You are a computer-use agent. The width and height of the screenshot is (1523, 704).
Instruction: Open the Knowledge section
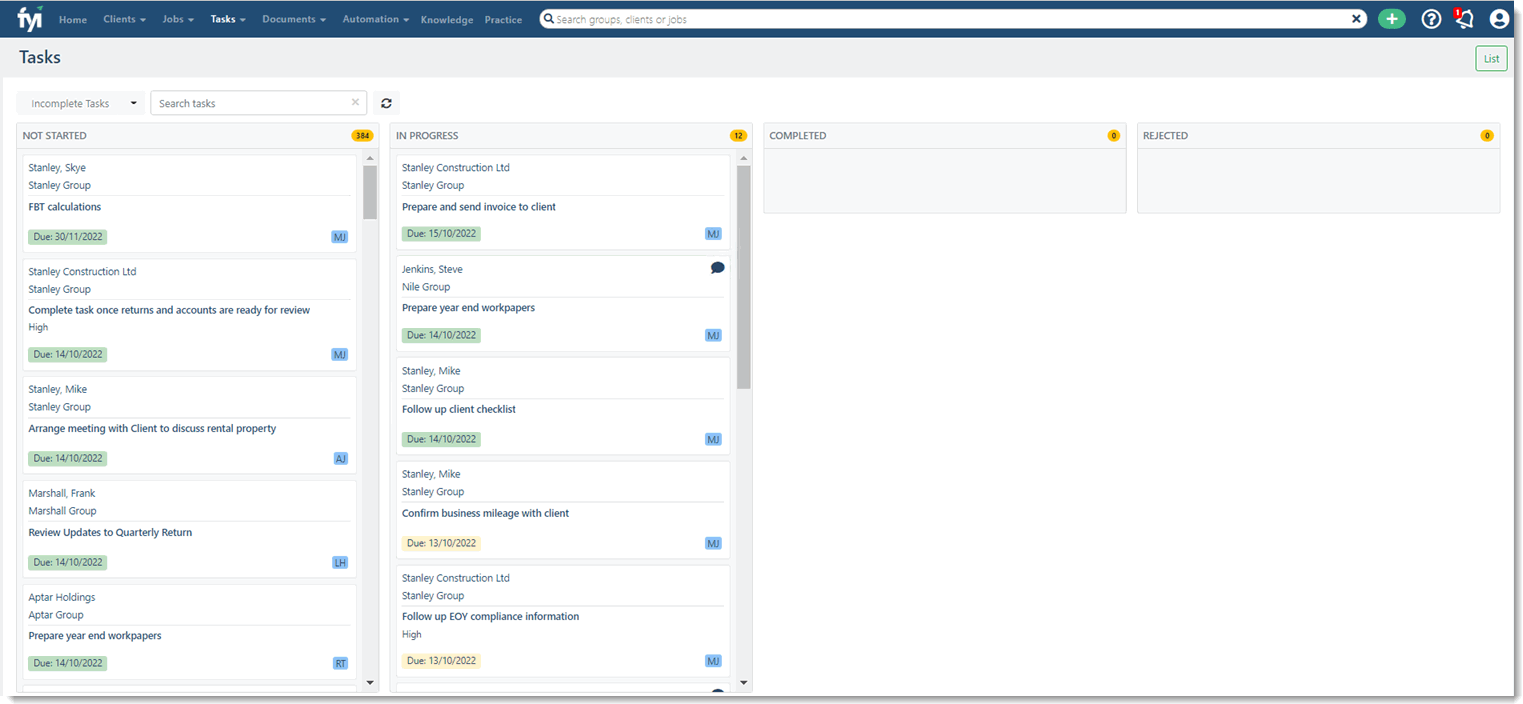pyautogui.click(x=447, y=19)
